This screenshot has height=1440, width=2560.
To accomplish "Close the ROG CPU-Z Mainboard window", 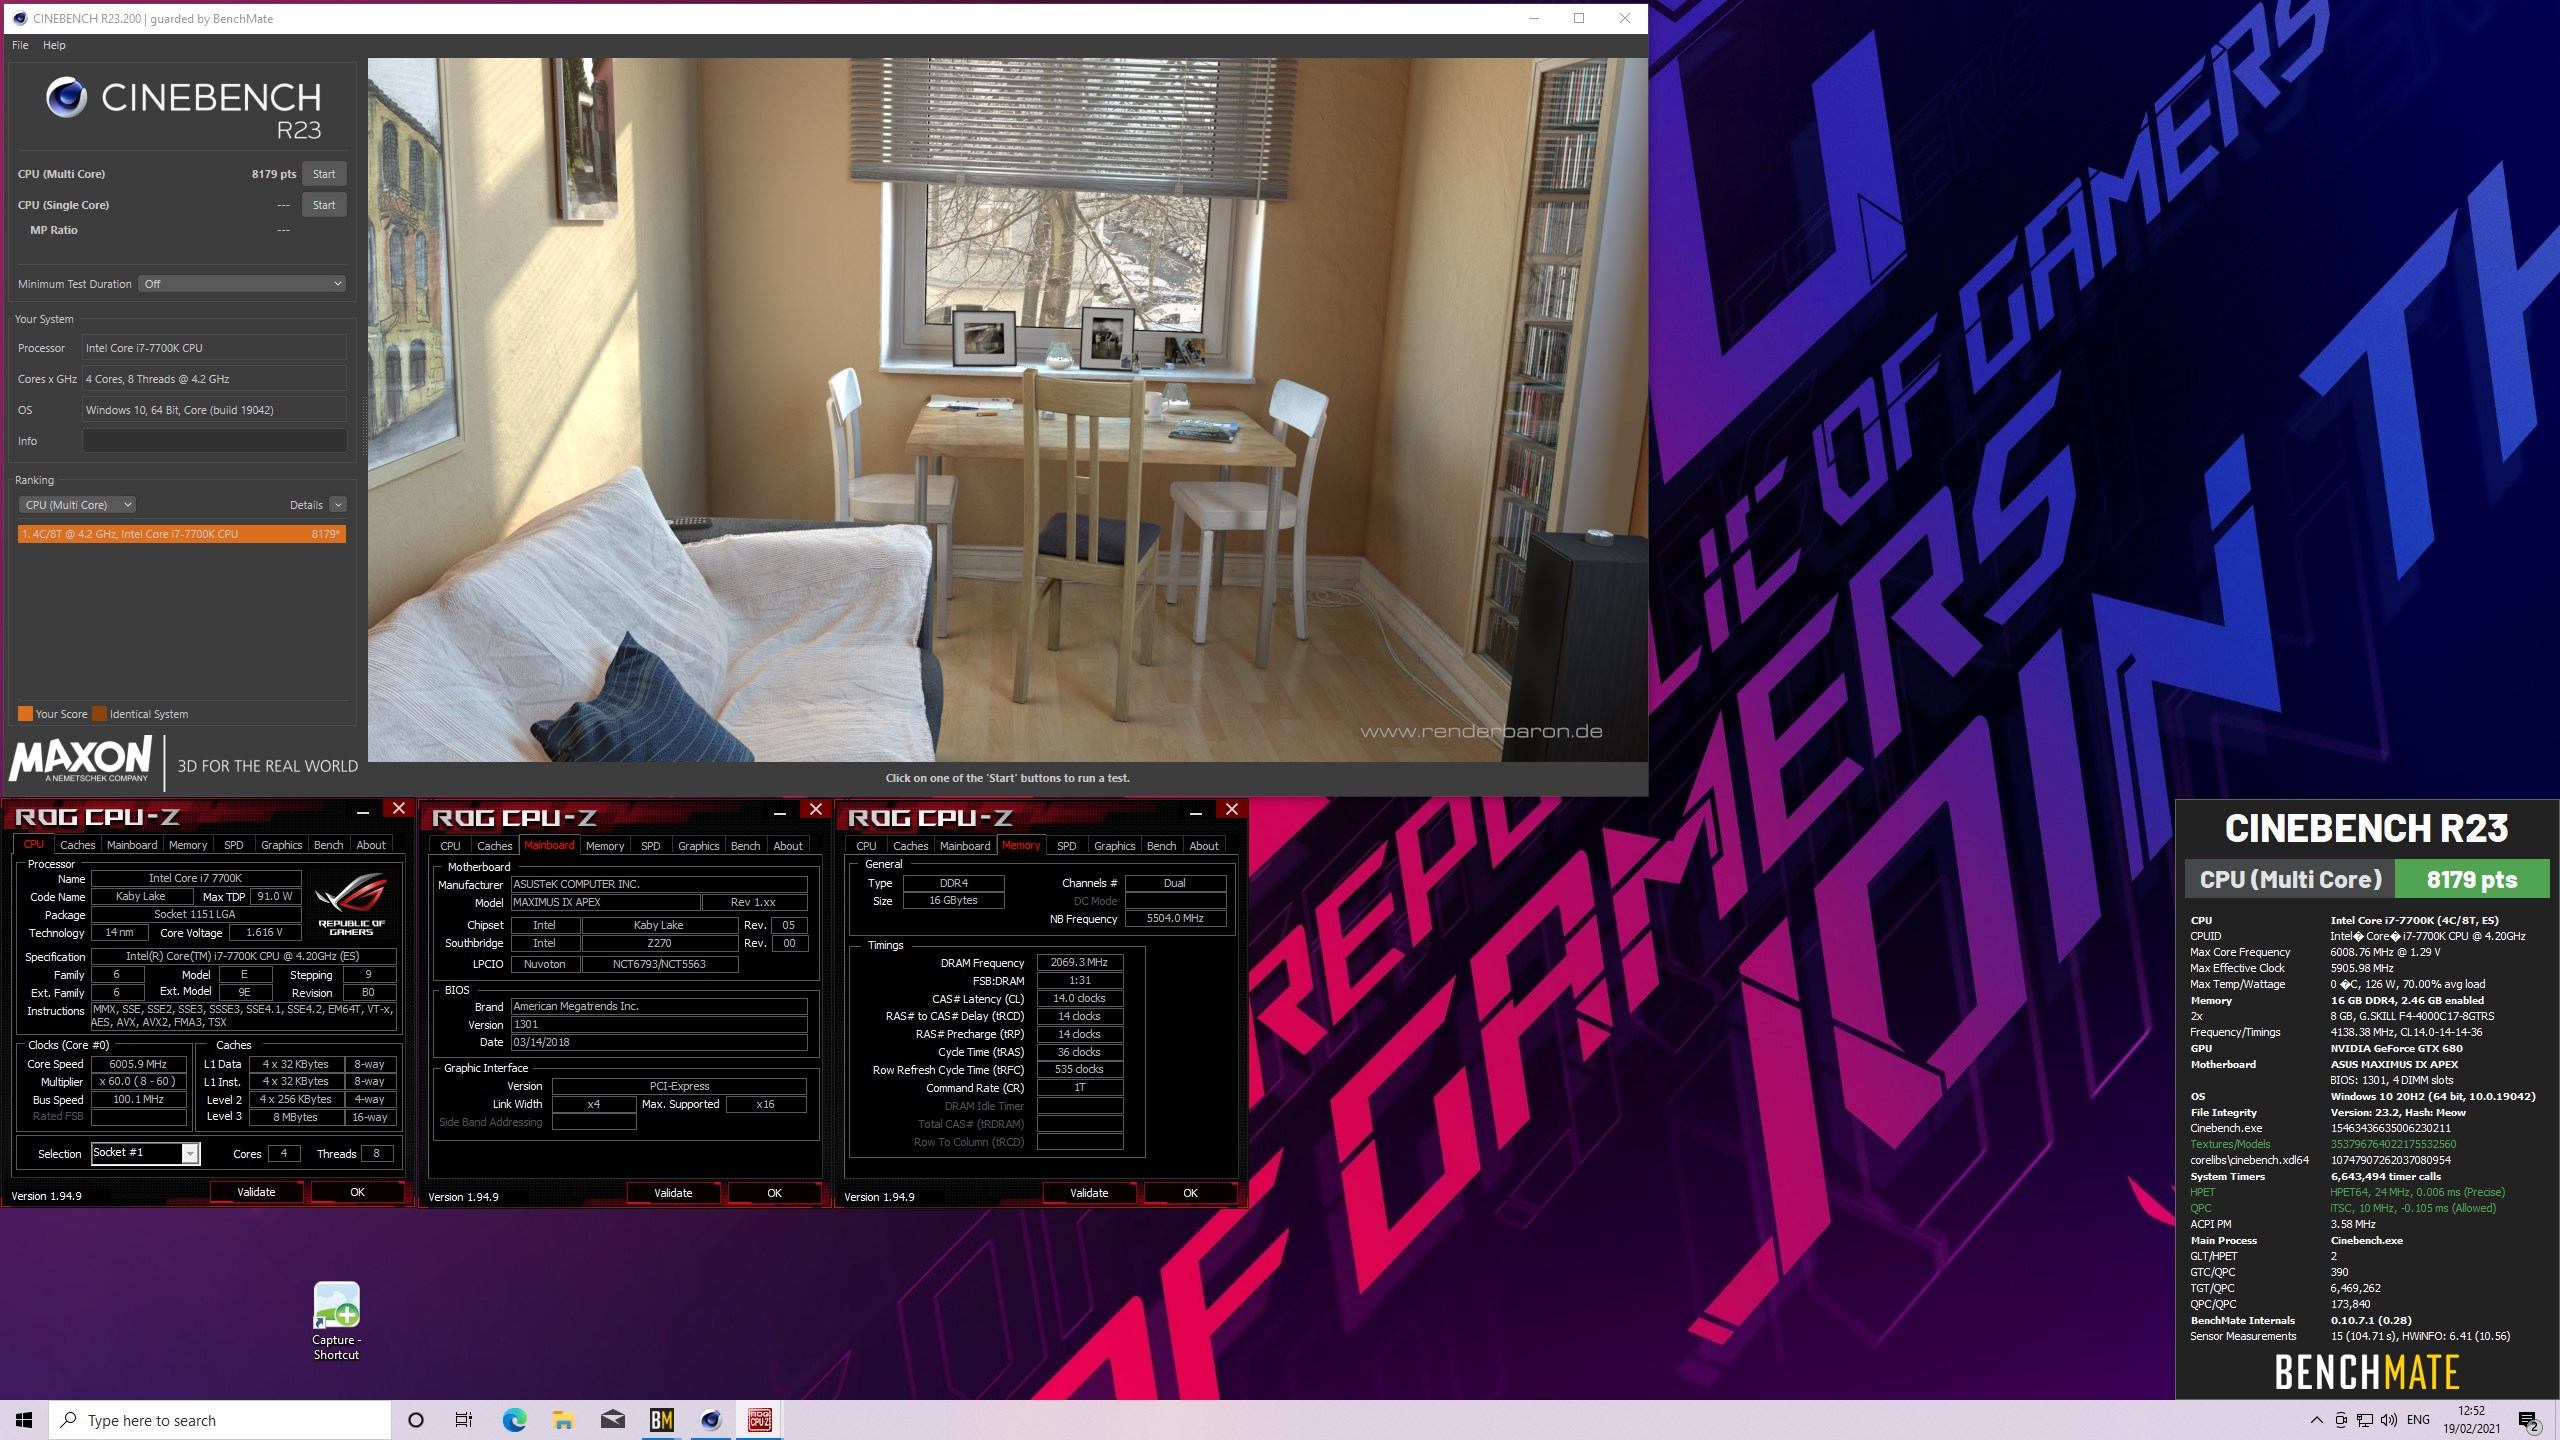I will tap(815, 809).
